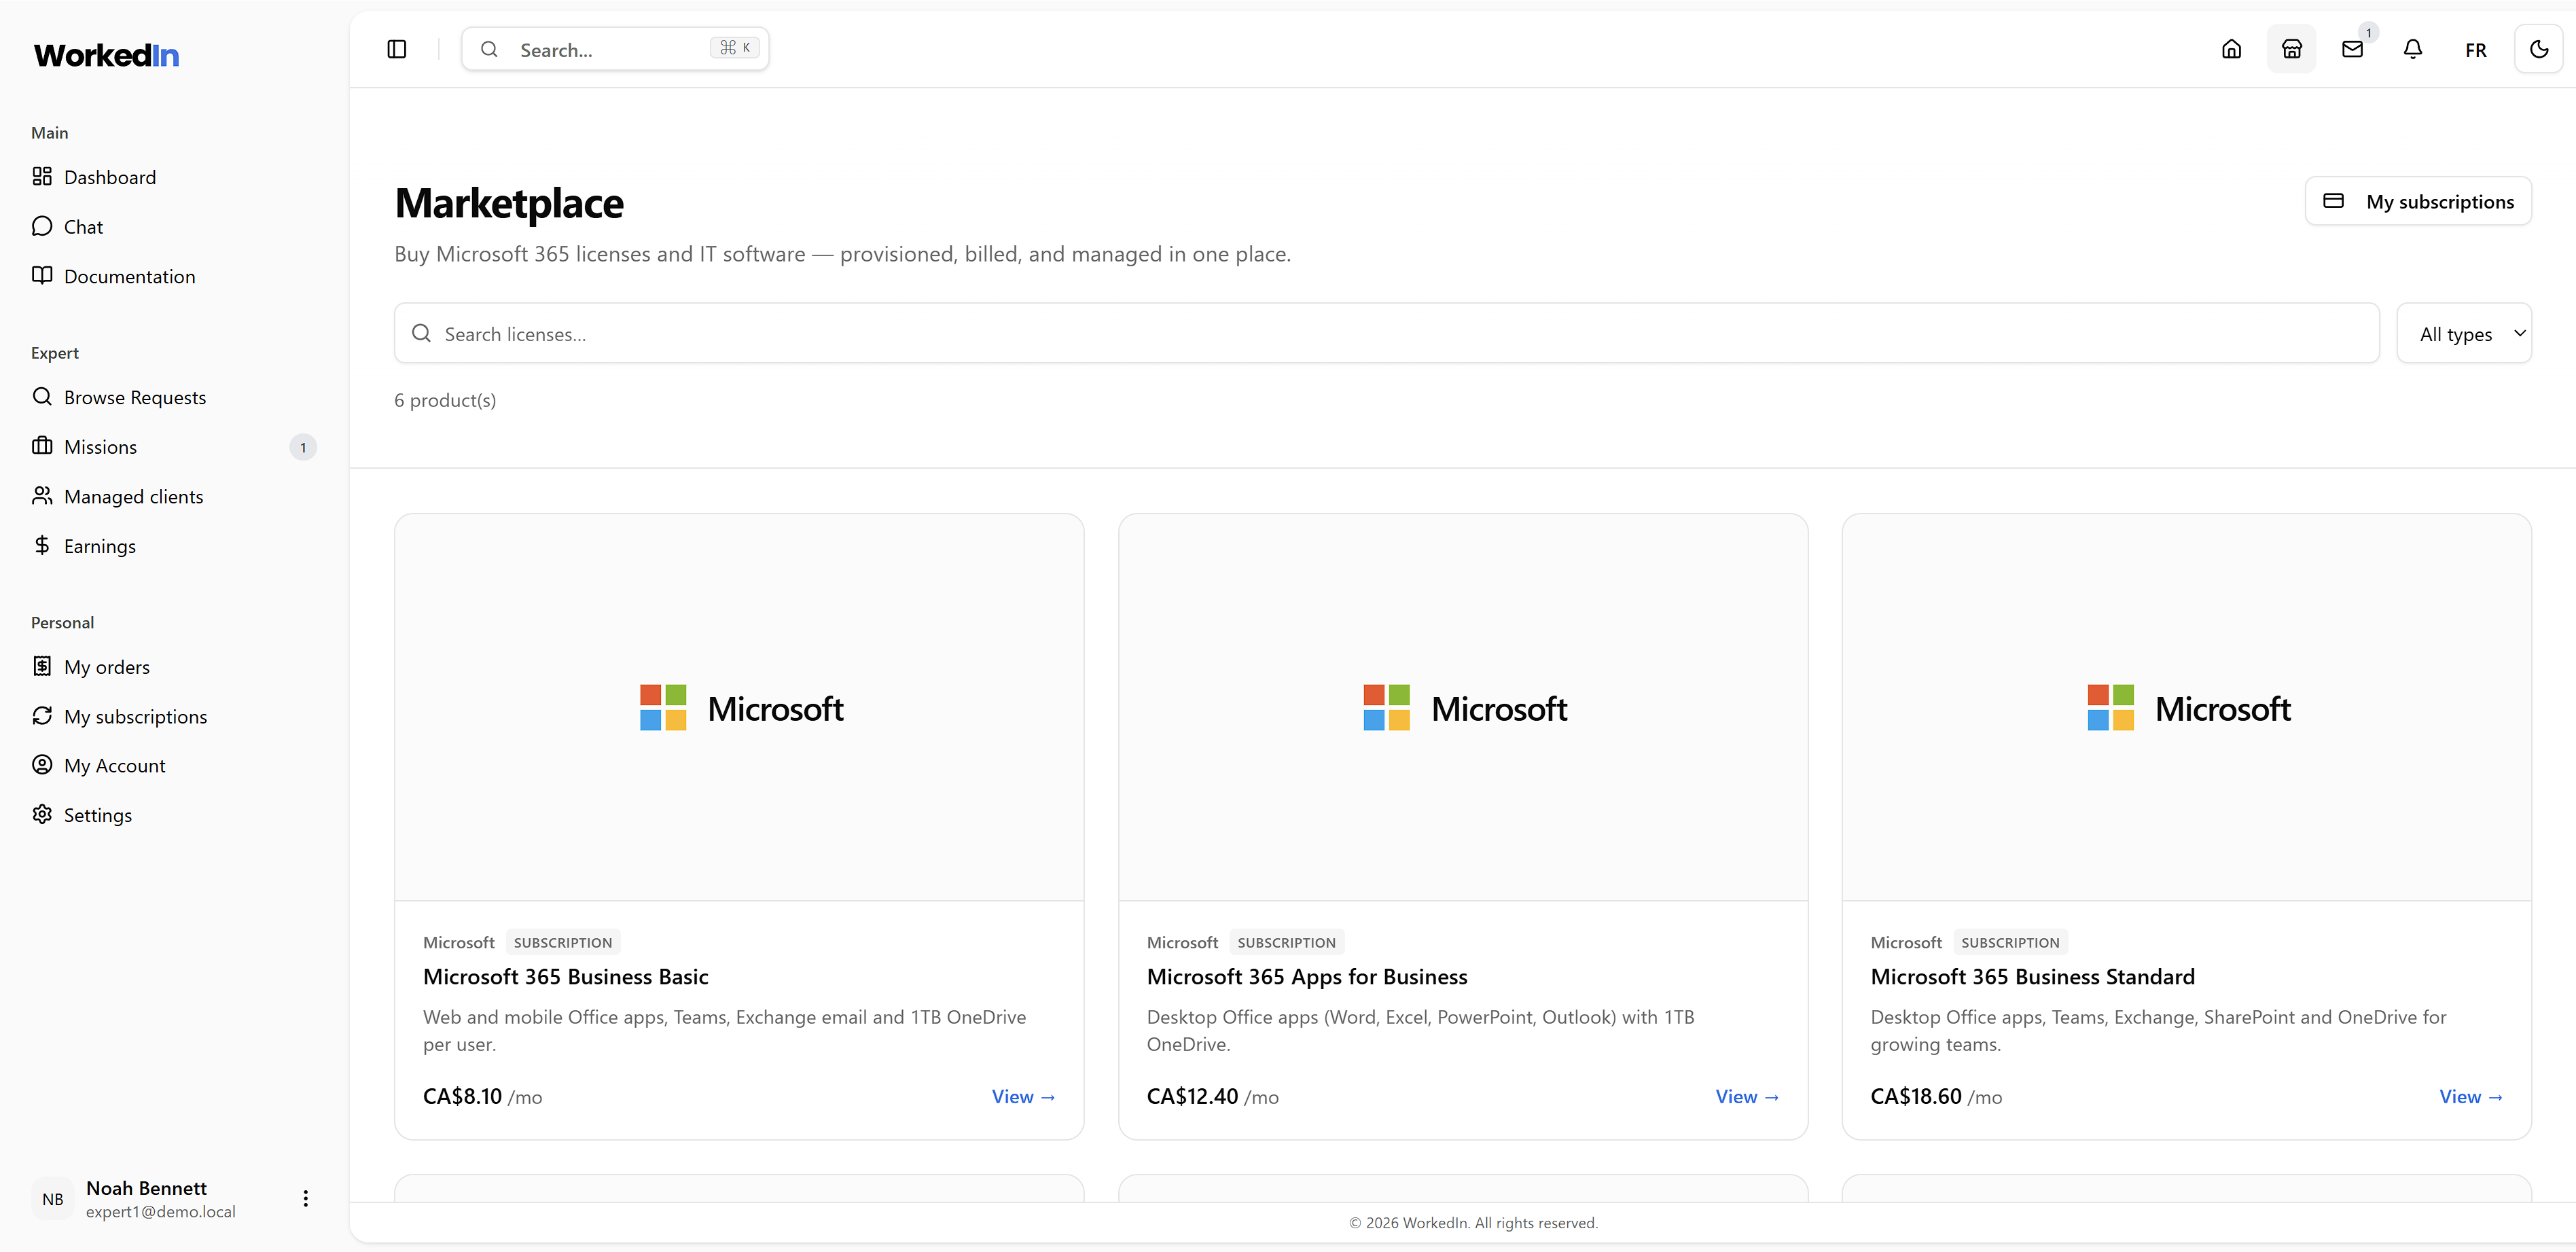Click the Microsoft 365 Business Basic title
2576x1252 pixels.
tap(565, 977)
